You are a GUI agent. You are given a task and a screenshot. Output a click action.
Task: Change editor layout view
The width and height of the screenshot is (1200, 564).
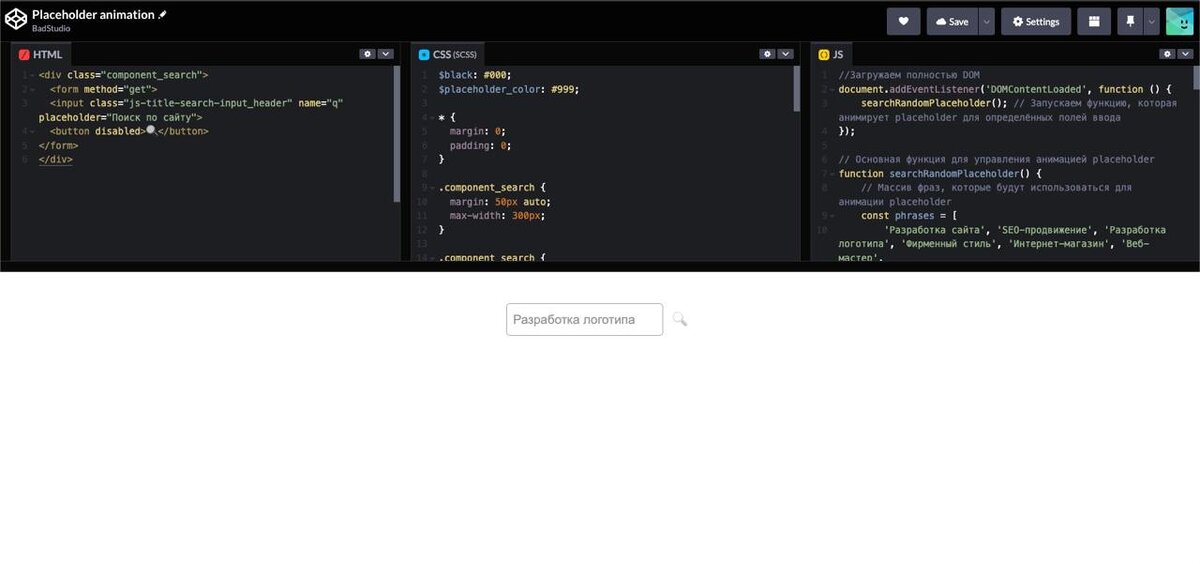[1094, 21]
